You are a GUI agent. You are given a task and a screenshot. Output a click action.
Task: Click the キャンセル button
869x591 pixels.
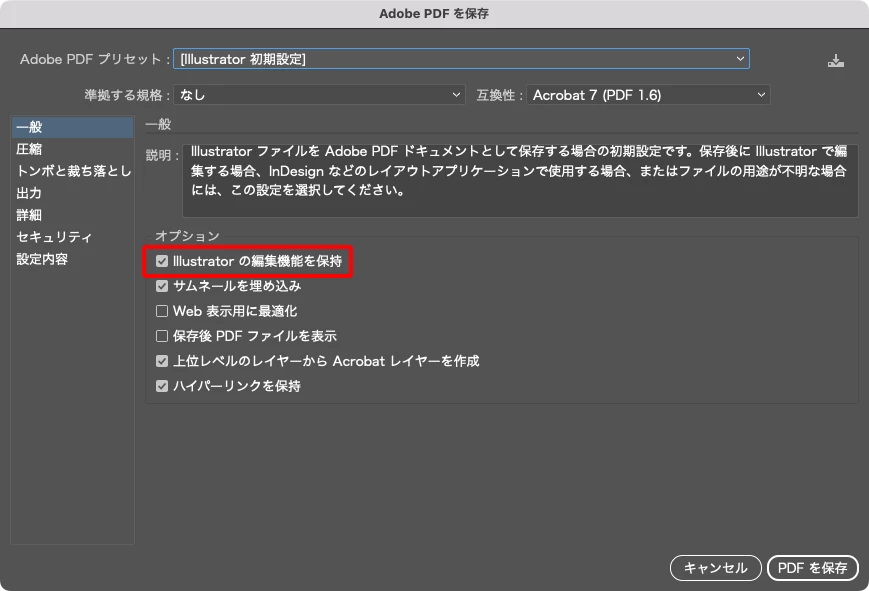point(715,568)
